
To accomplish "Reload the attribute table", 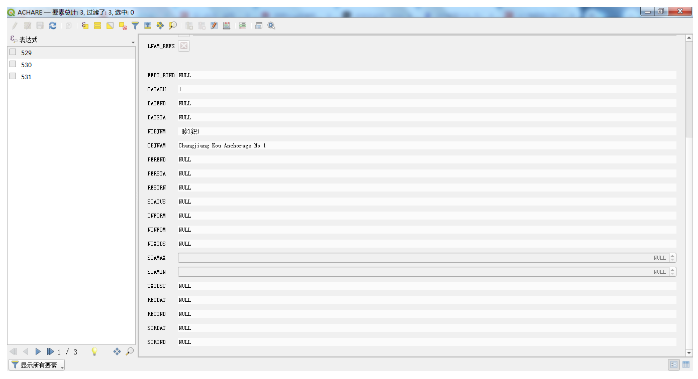I will (53, 26).
